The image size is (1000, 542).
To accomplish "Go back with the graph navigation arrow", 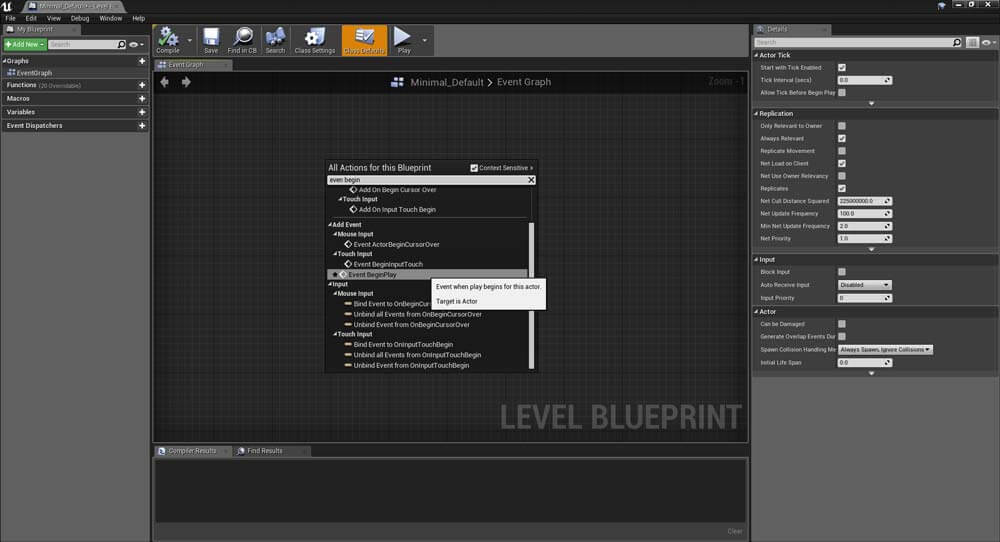I will [x=165, y=82].
